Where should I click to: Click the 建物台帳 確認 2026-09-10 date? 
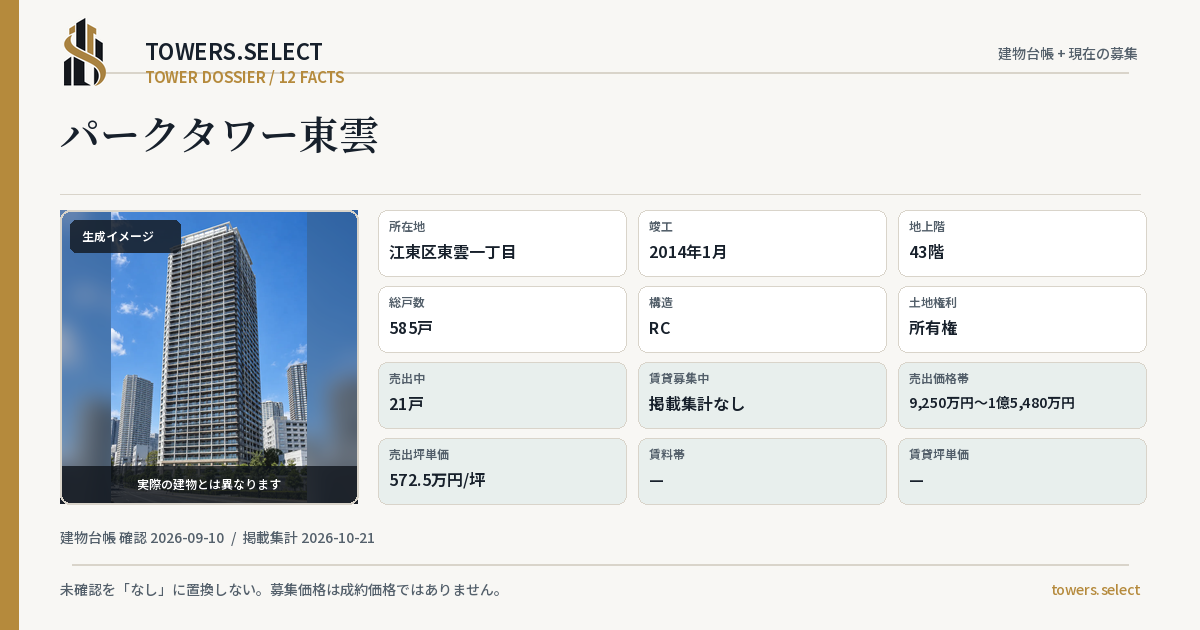(x=142, y=538)
